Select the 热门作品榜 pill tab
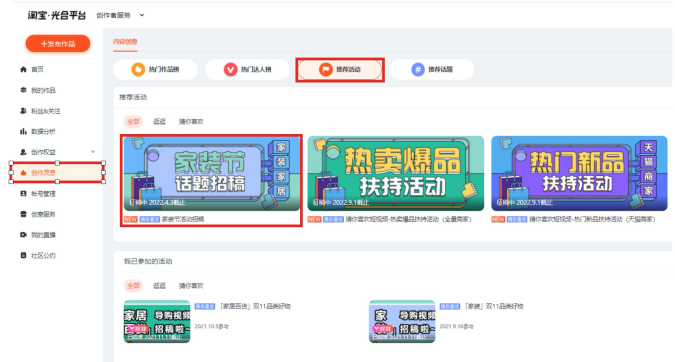 (155, 69)
